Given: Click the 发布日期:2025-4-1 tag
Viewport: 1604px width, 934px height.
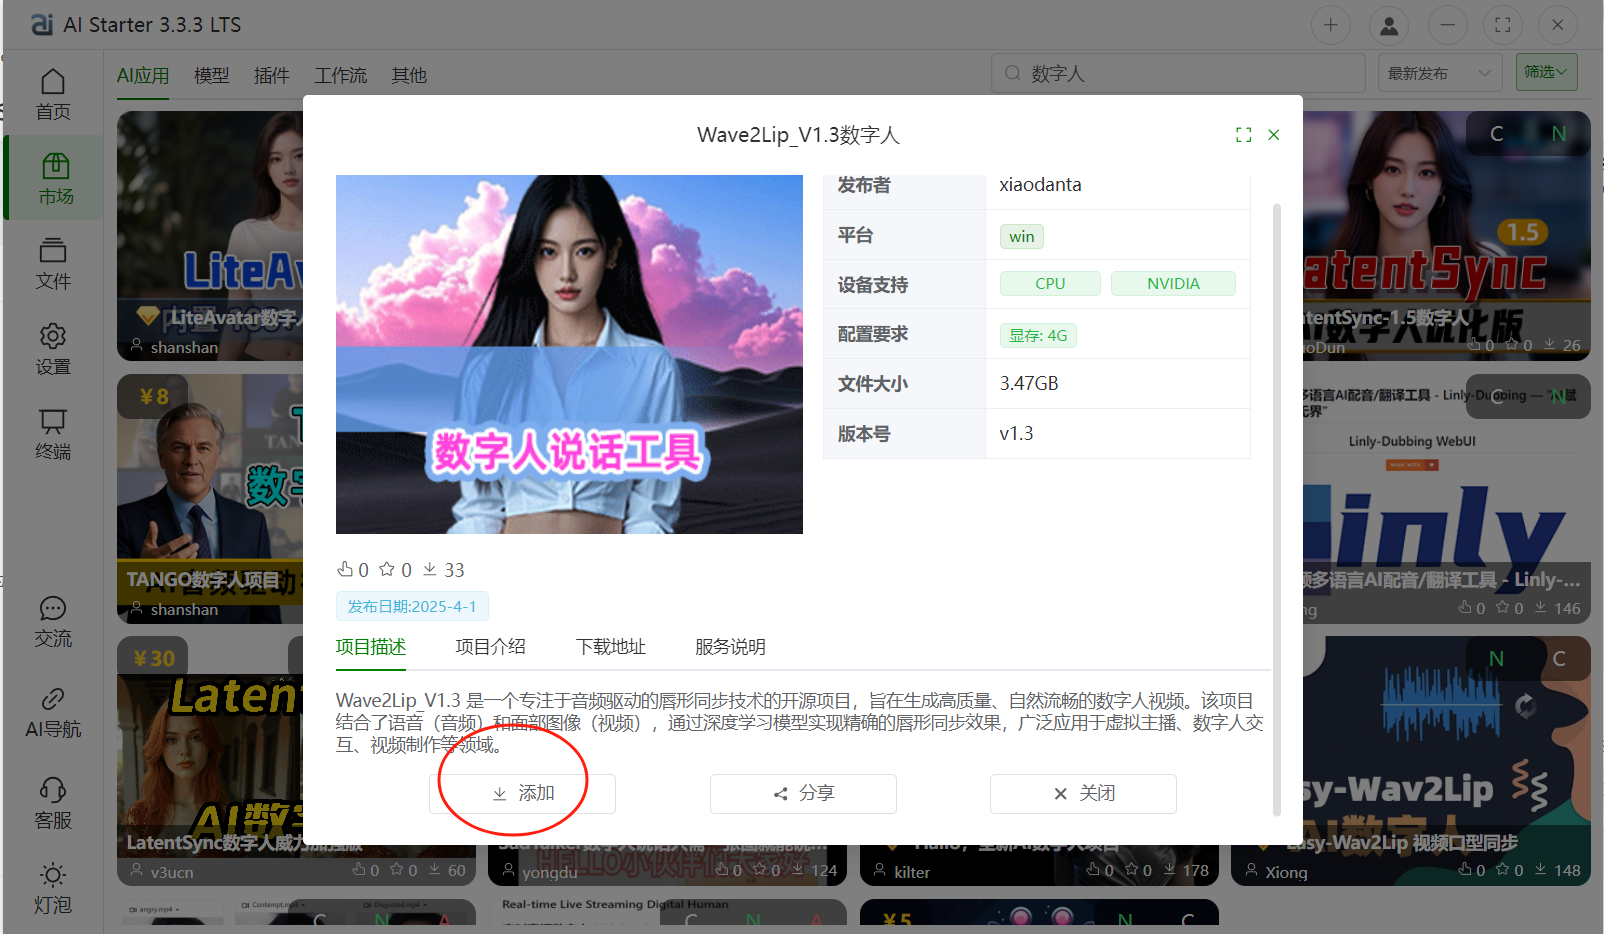Looking at the screenshot, I should 412,606.
